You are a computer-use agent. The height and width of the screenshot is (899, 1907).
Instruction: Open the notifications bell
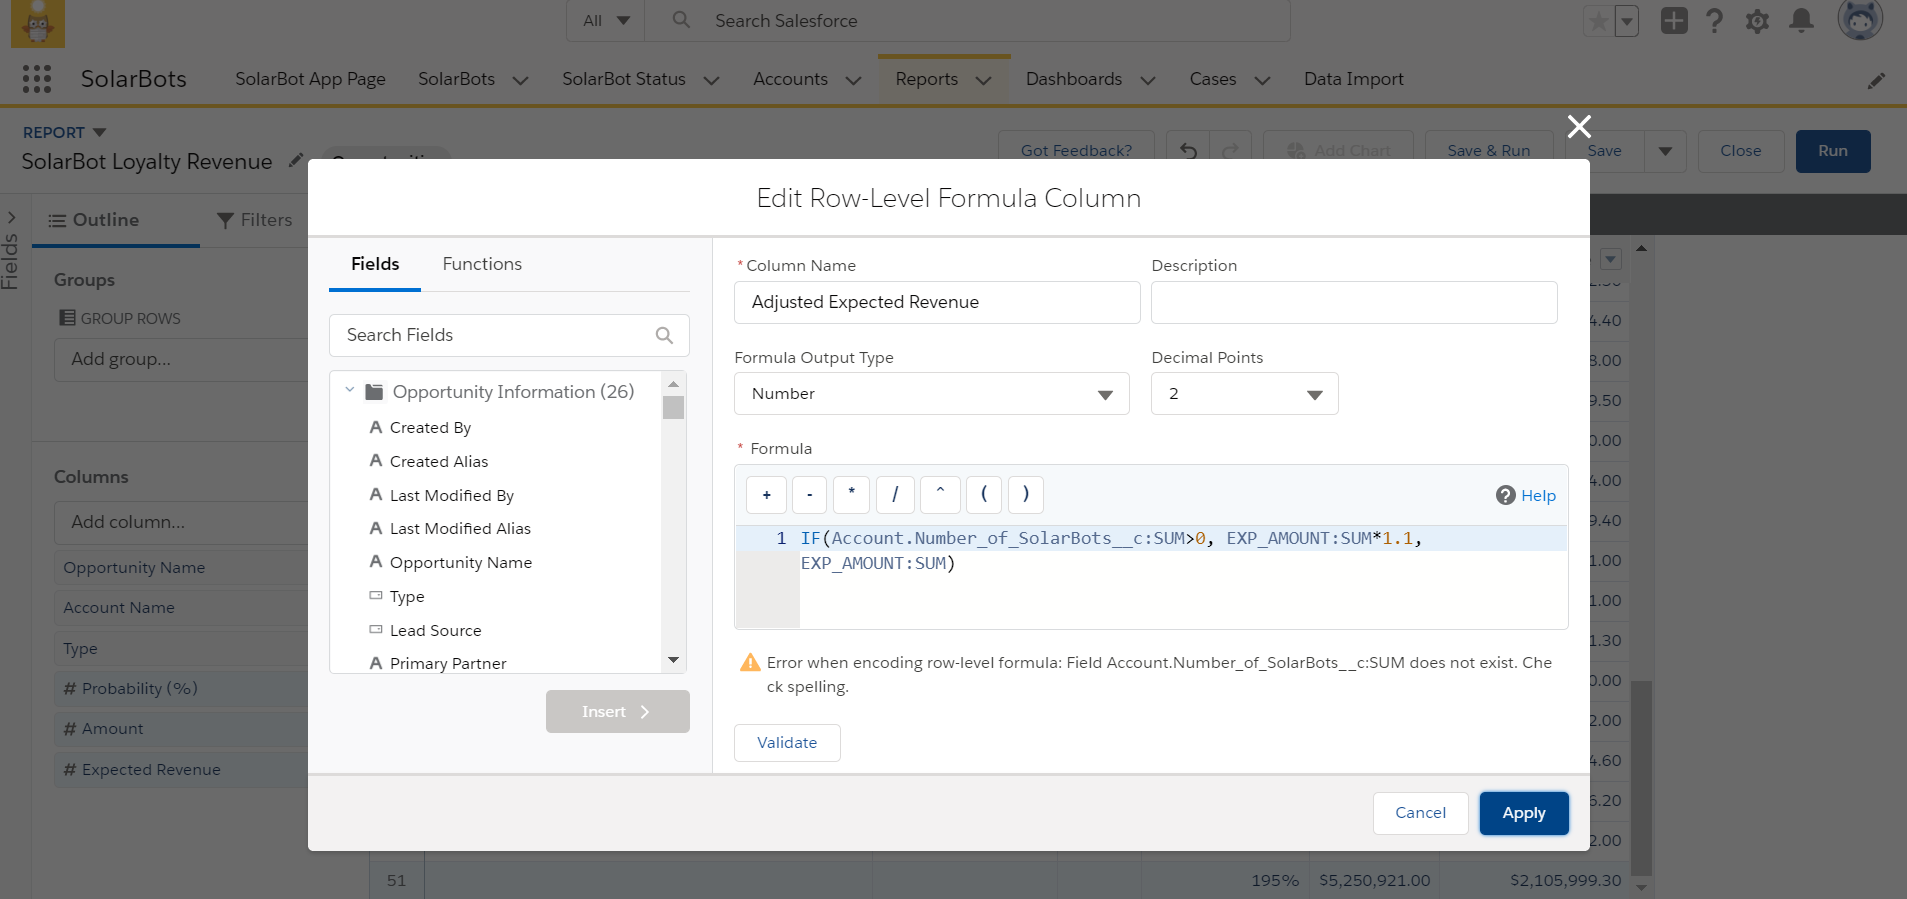tap(1801, 21)
